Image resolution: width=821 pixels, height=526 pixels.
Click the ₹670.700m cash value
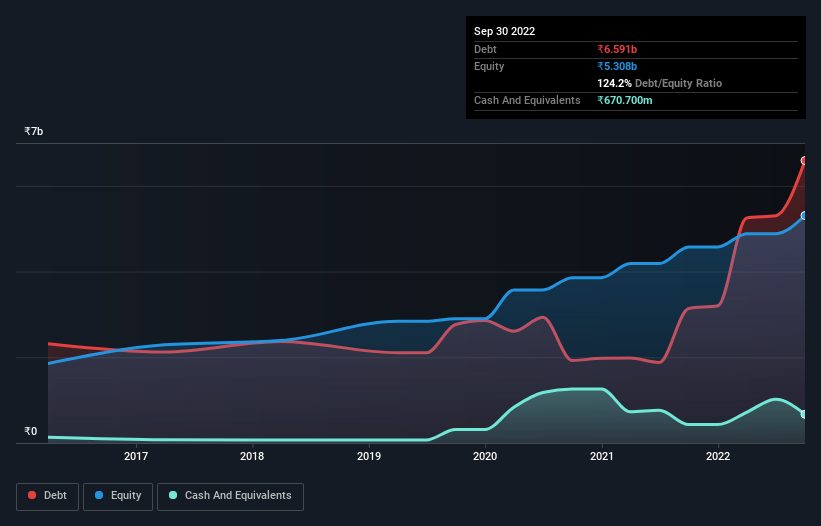pos(625,100)
